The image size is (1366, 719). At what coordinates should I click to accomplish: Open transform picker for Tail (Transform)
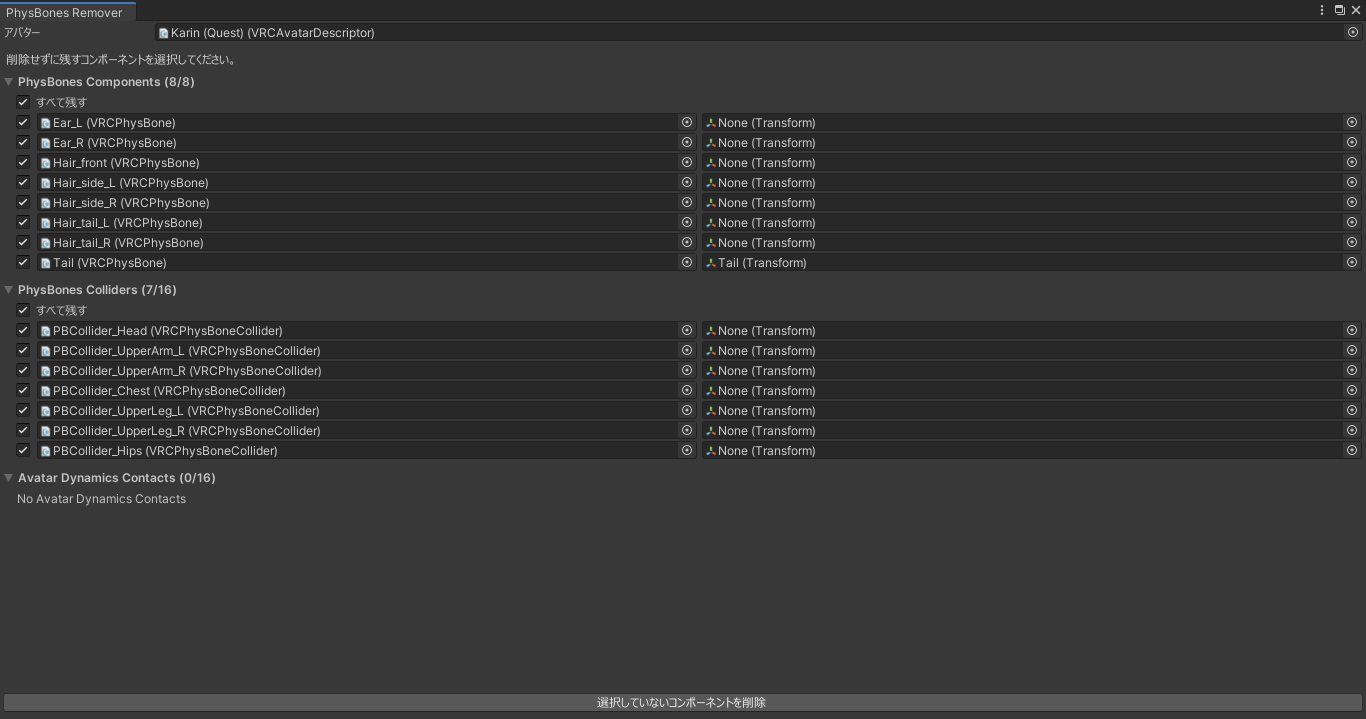(x=1352, y=262)
